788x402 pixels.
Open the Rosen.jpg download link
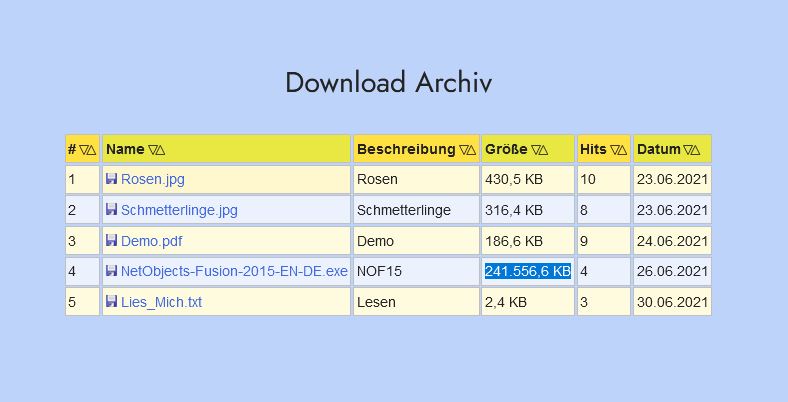pyautogui.click(x=152, y=180)
